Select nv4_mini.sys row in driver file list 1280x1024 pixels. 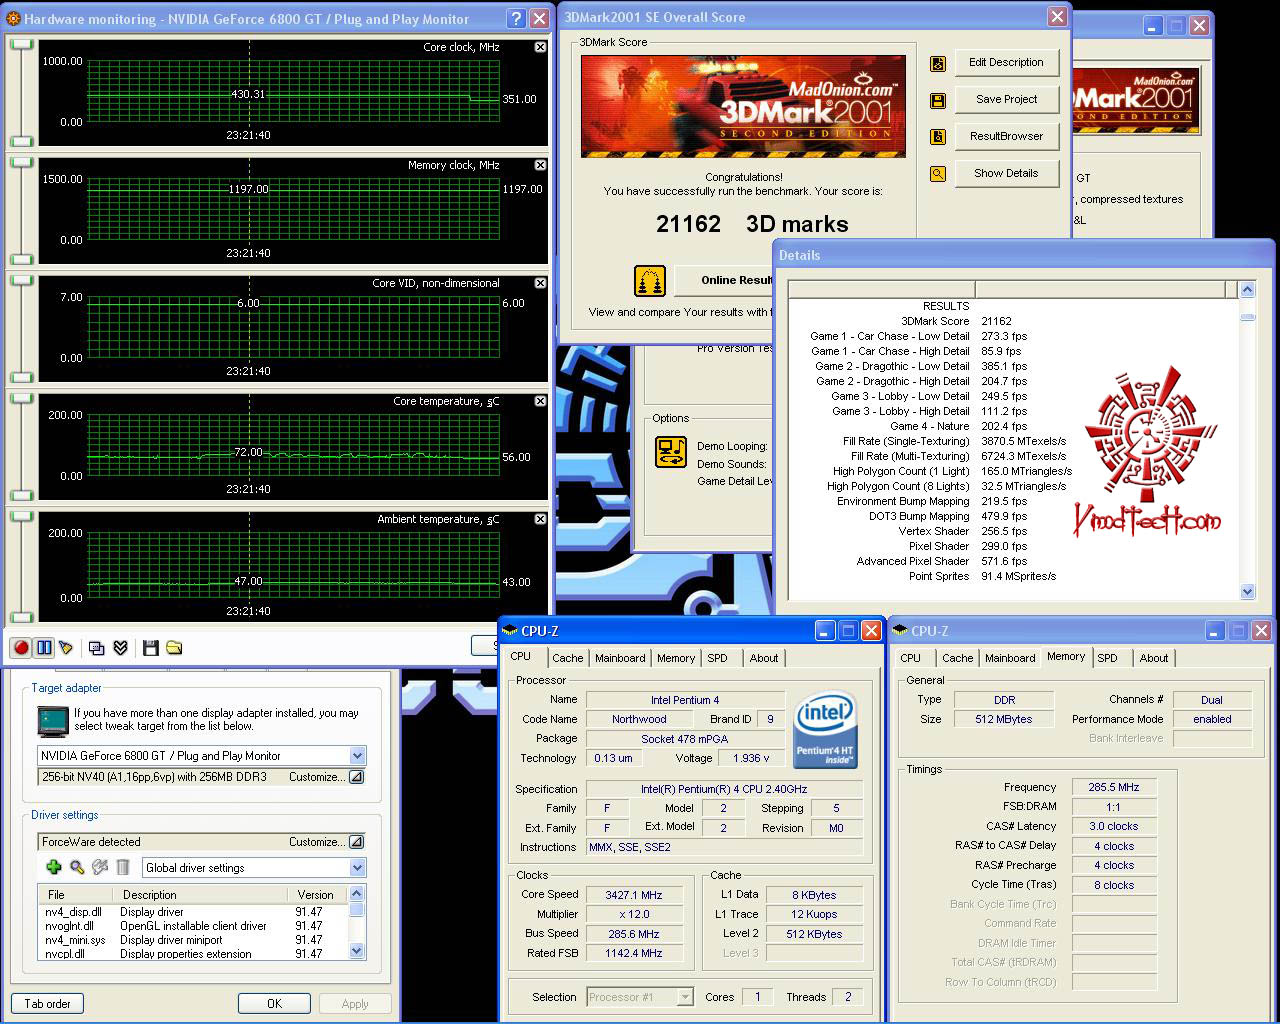[x=193, y=940]
